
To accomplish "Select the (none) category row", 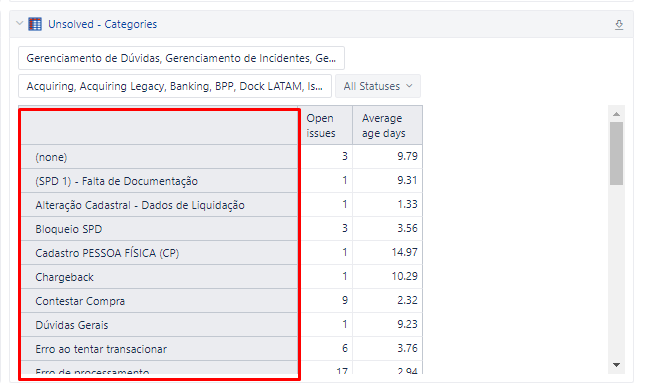I will point(159,157).
